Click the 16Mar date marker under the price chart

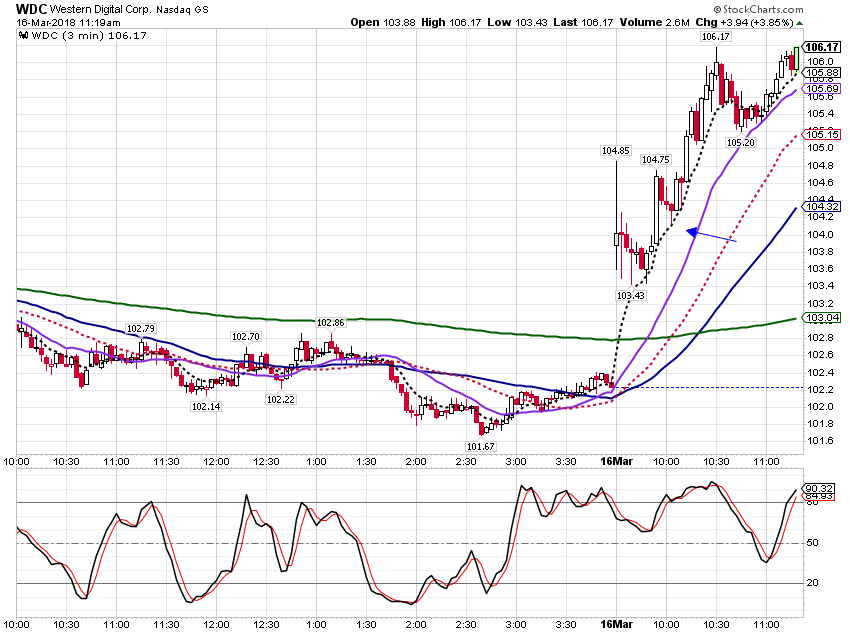(616, 461)
